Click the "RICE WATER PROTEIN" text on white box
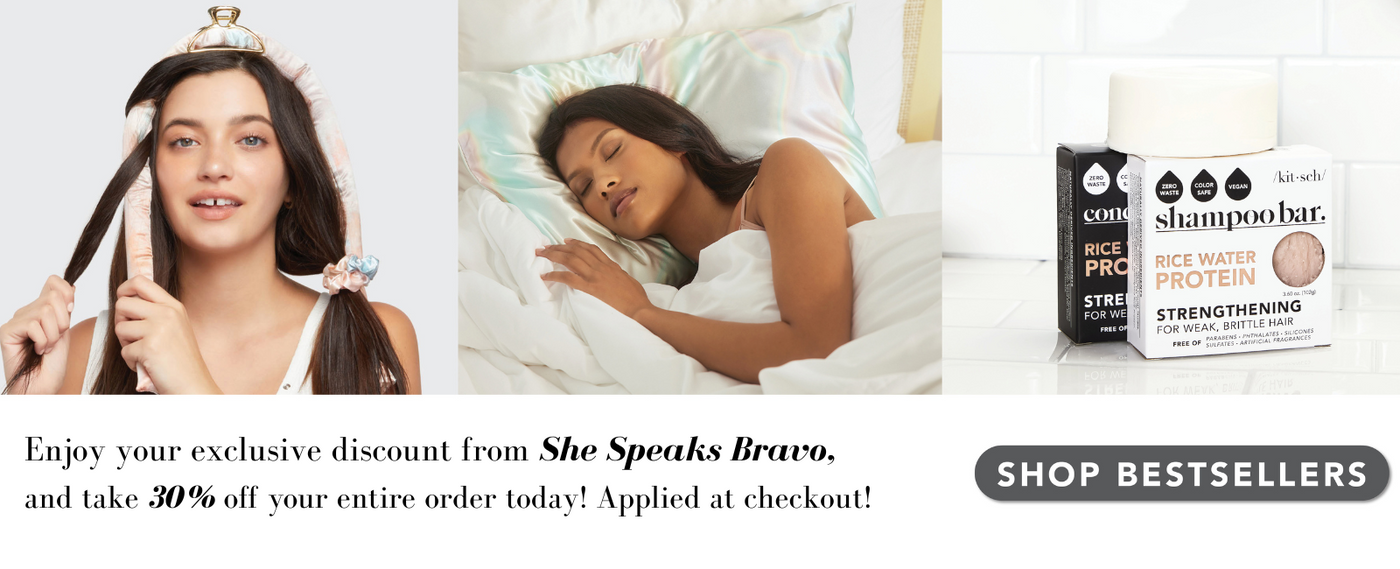This screenshot has width=1400, height=569. (x=1206, y=270)
